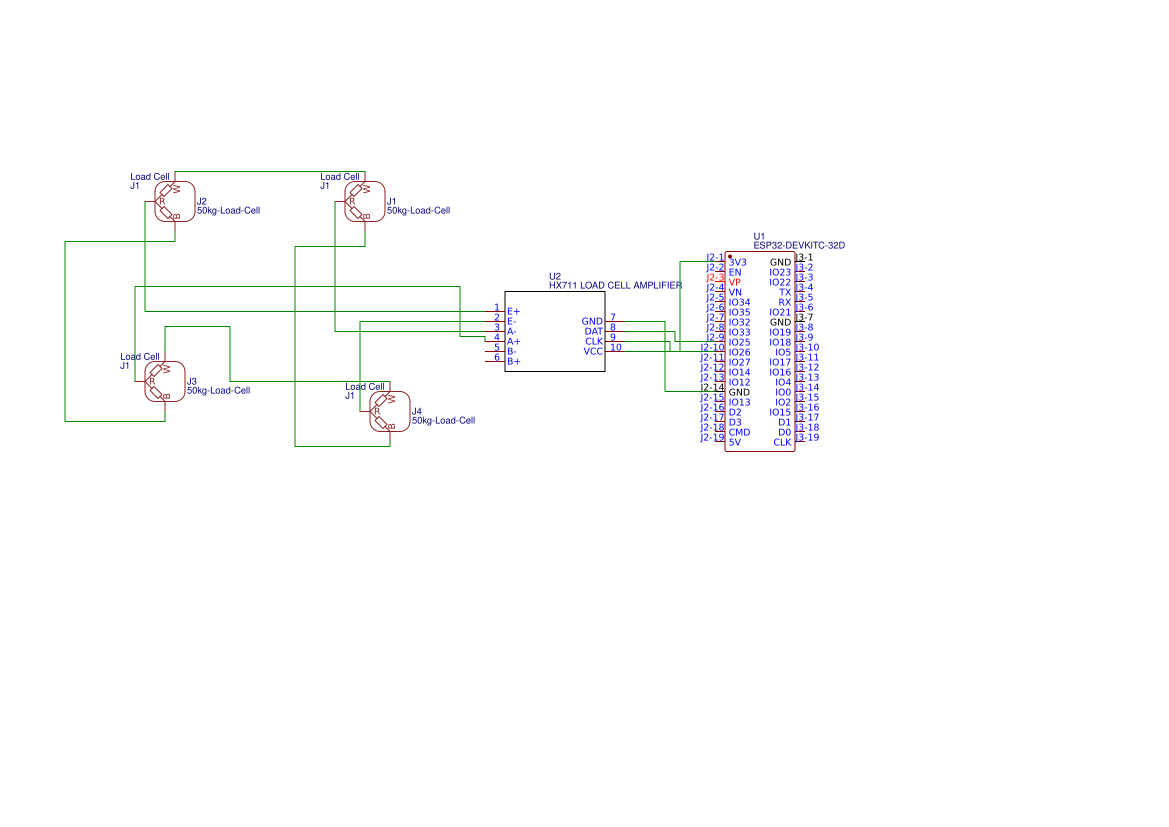The height and width of the screenshot is (827, 1169).
Task: Click the 5V pin at bottom of U1
Action: (x=735, y=442)
